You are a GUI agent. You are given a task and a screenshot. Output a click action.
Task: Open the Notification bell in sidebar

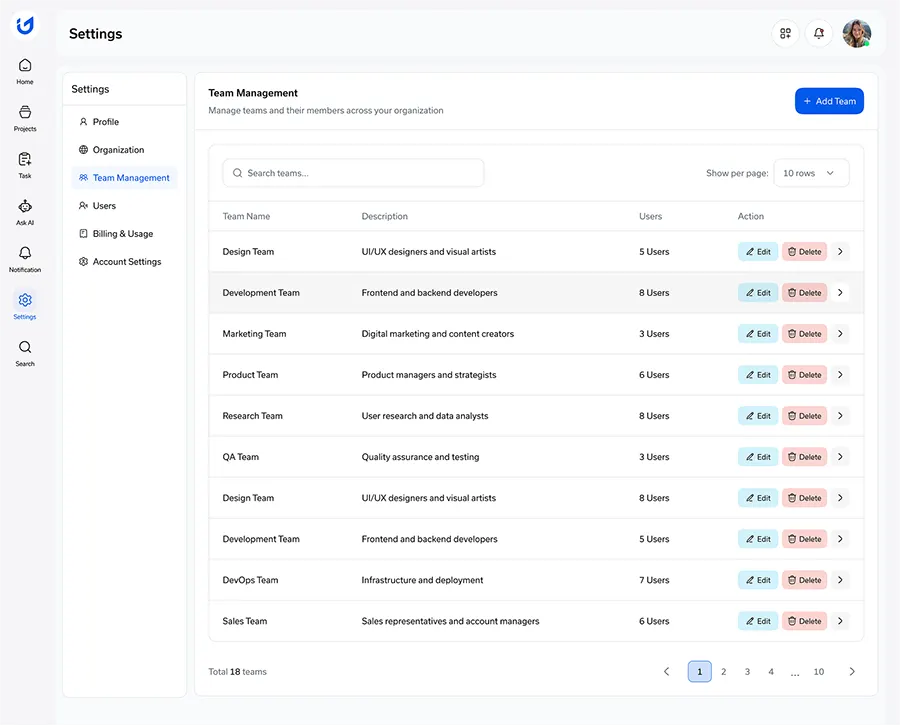point(25,259)
